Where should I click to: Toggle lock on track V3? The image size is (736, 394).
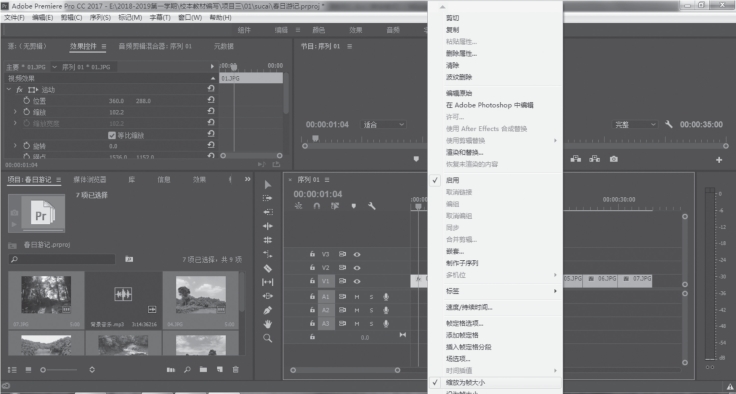(x=312, y=254)
